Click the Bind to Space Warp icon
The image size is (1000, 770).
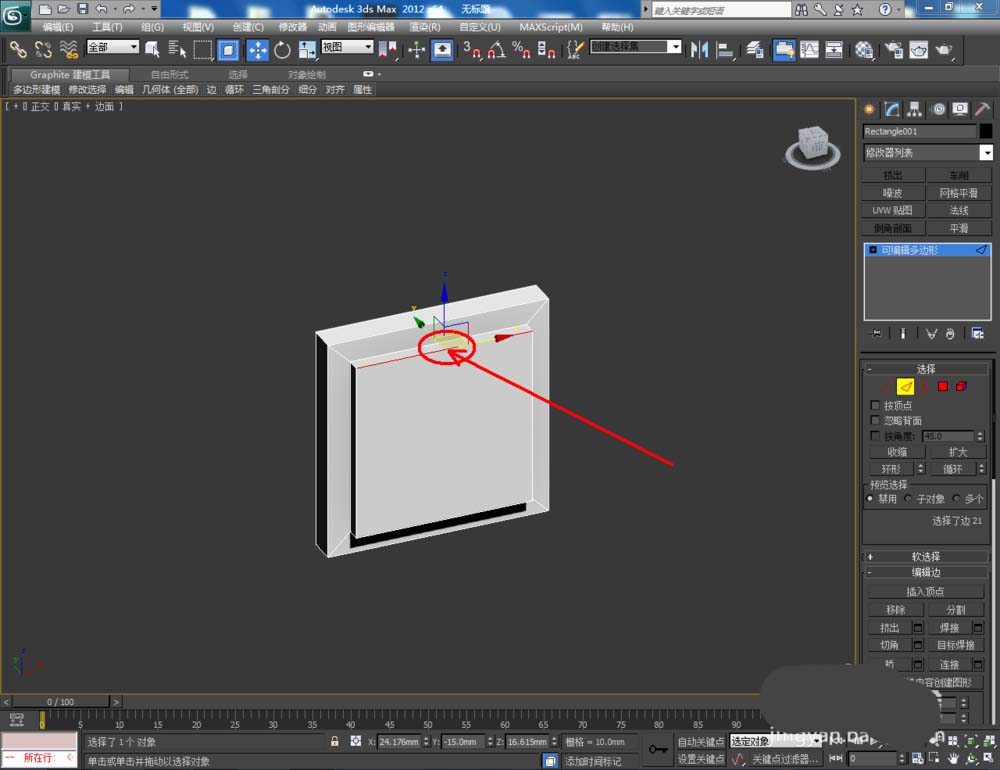(68, 50)
